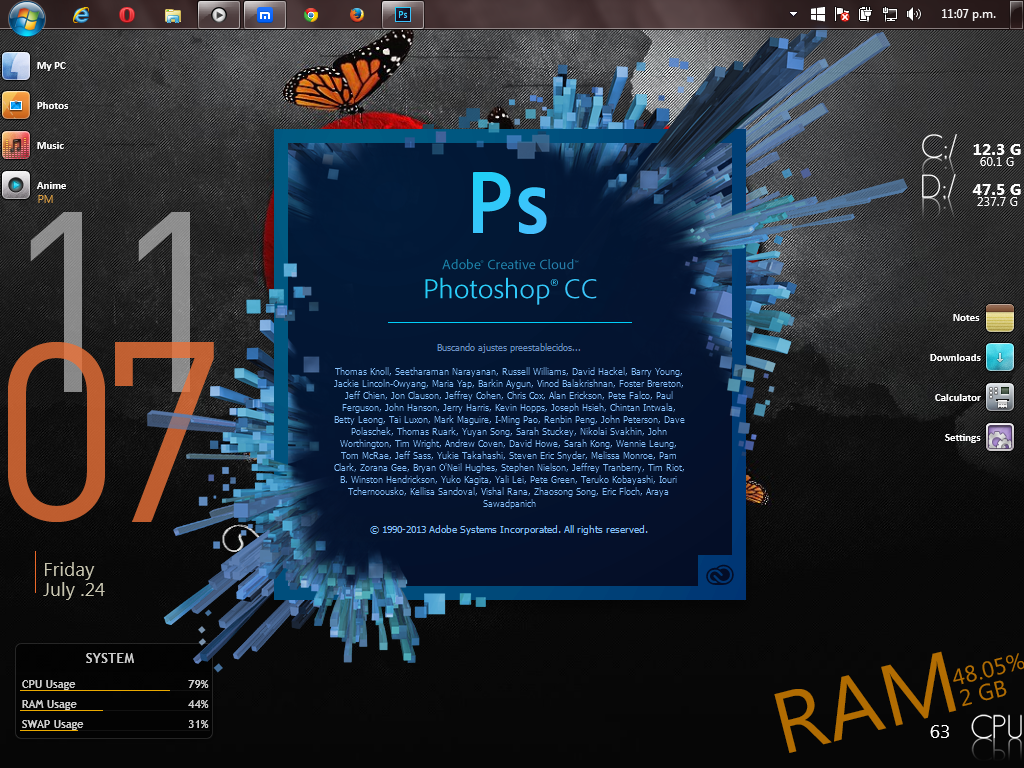Click the orange 07 minute digits

(x=110, y=432)
